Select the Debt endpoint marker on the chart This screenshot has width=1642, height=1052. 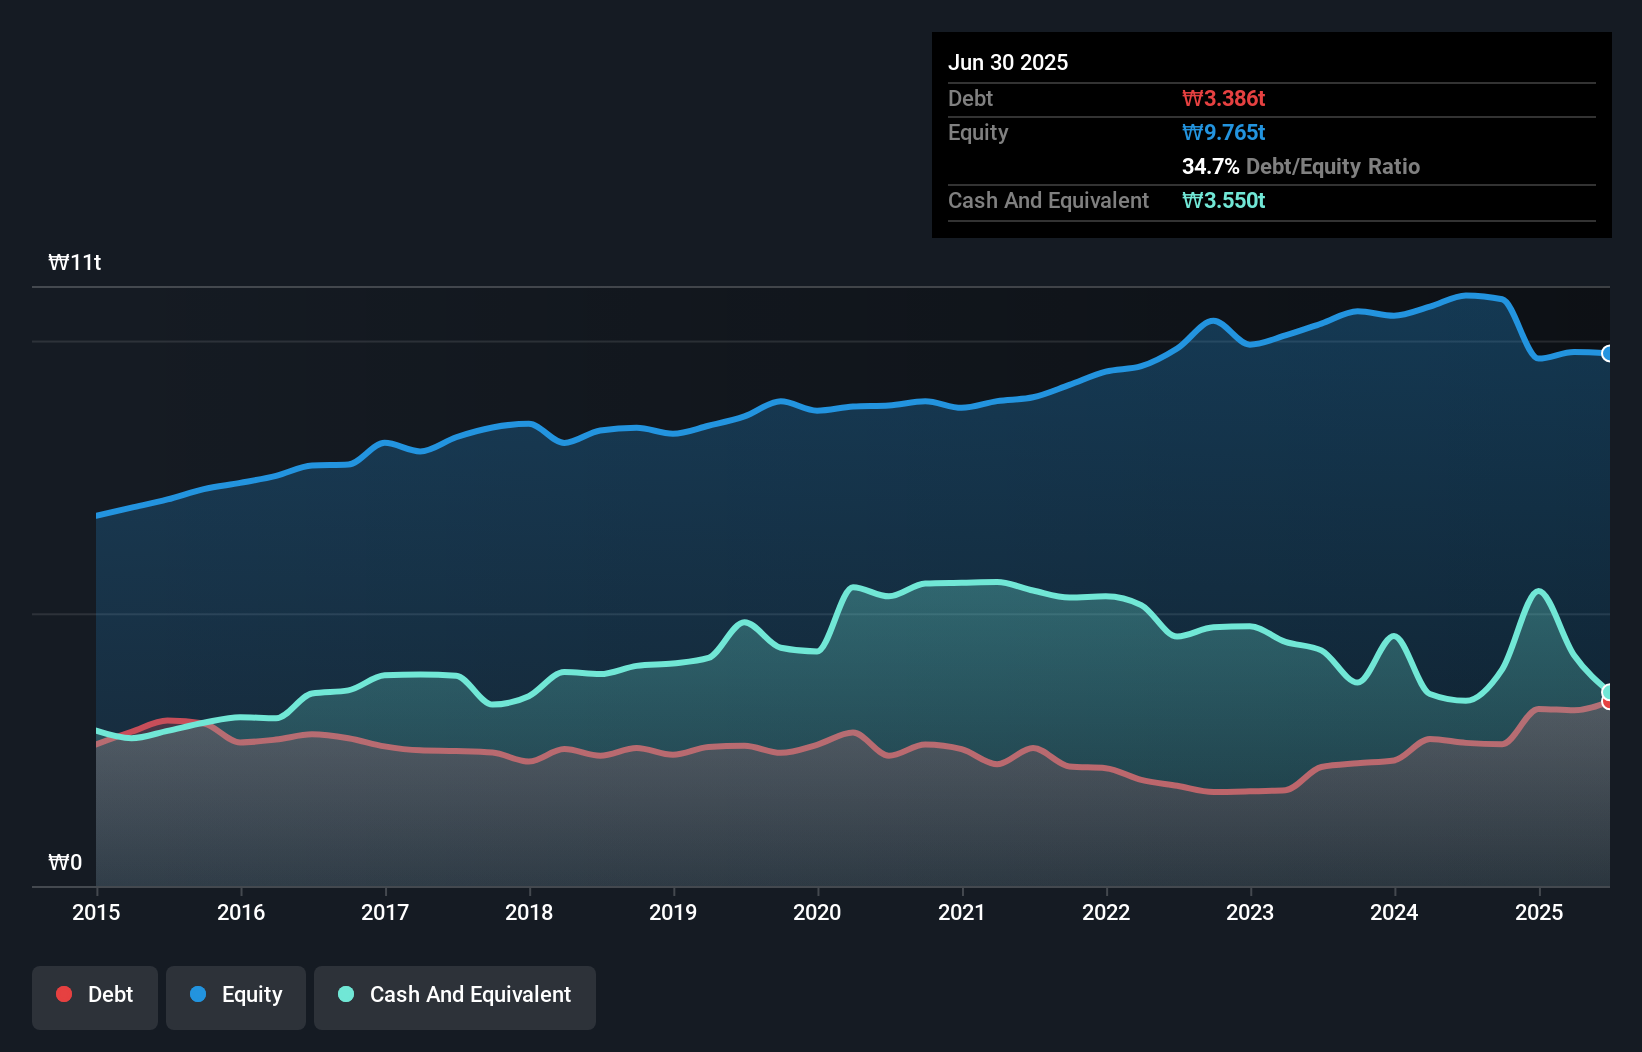pos(1608,704)
